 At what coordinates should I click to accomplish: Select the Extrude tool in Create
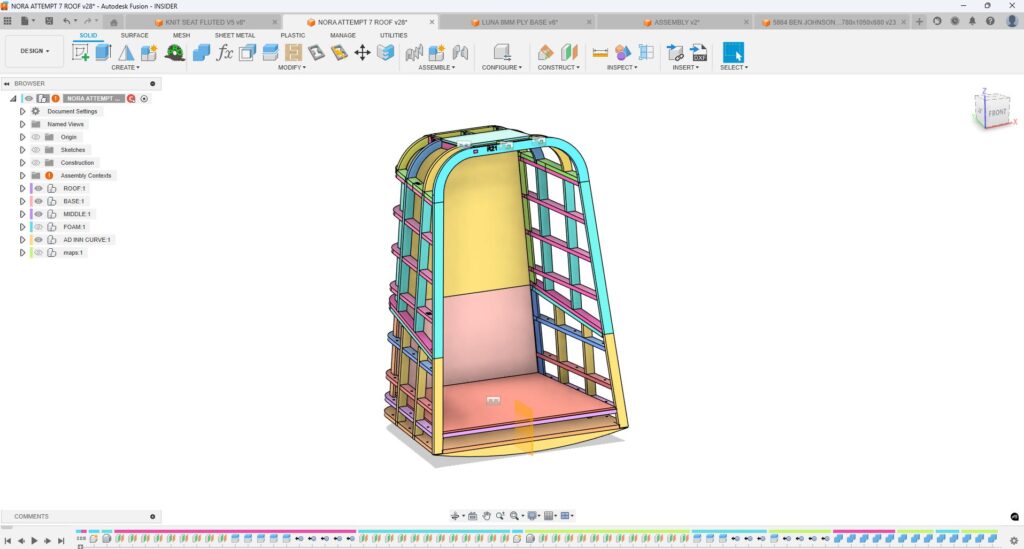pyautogui.click(x=103, y=52)
